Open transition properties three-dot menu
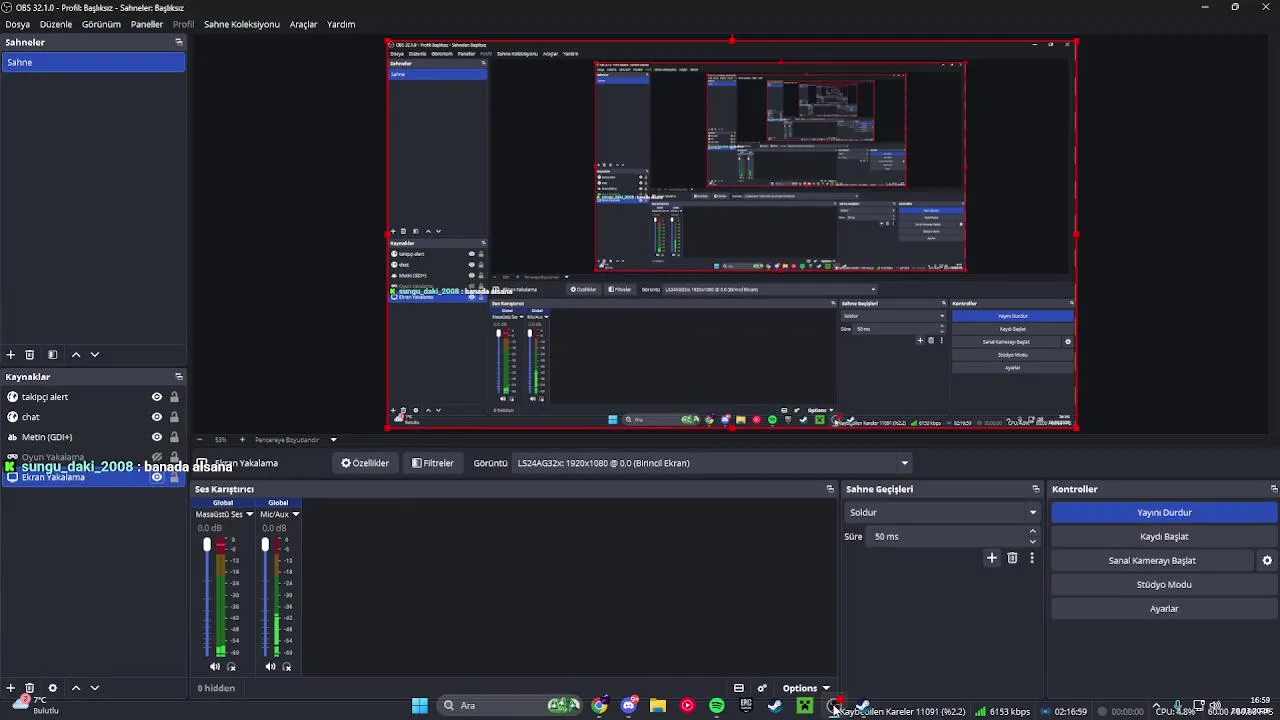This screenshot has height=720, width=1280. 1032,558
